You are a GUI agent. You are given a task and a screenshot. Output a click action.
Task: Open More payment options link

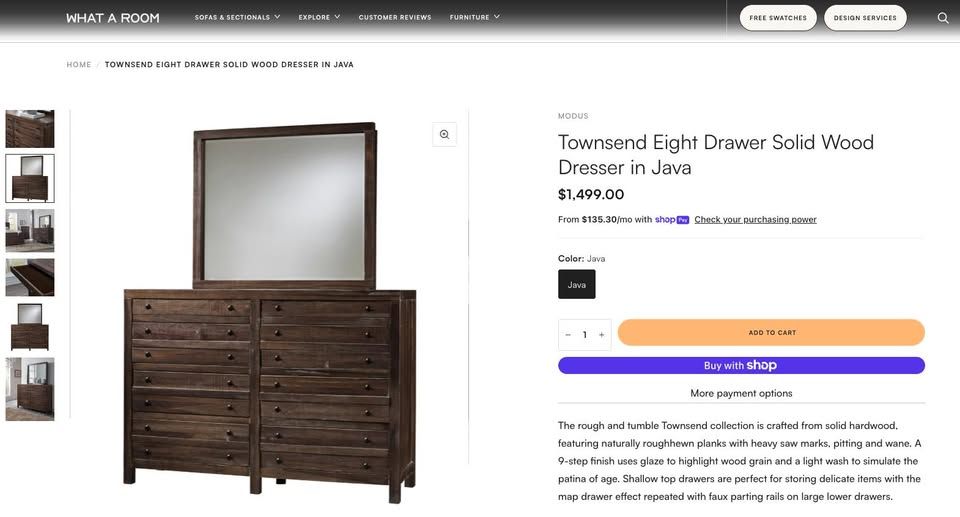pyautogui.click(x=741, y=393)
